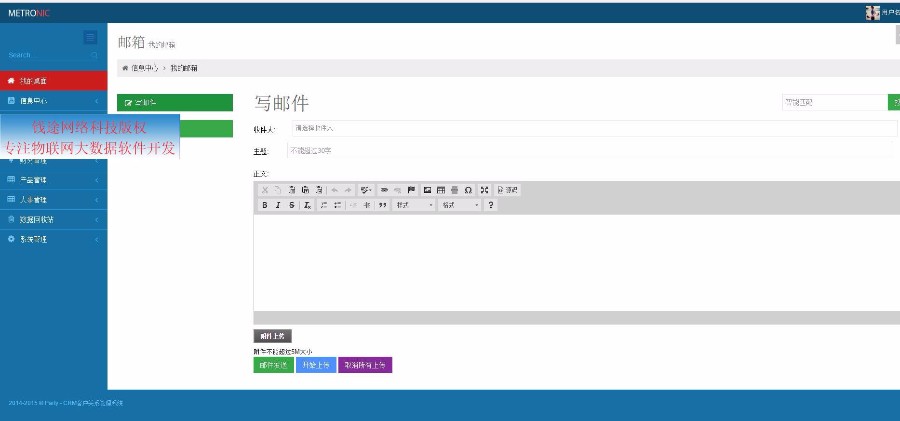Screen dimensions: 900x421
Task: Click the recipient (收件人) input field
Action: [x=594, y=129]
